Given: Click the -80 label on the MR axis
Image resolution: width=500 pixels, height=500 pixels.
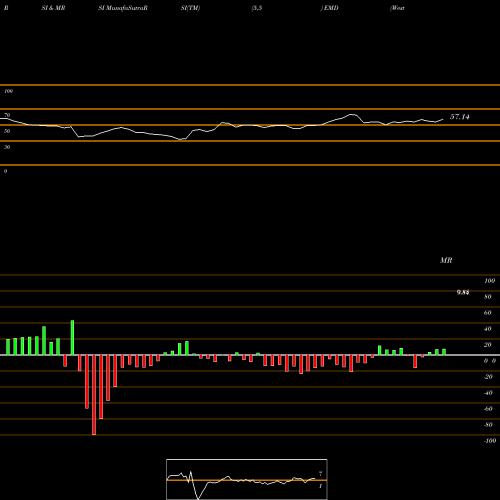Looking at the screenshot, I should (x=488, y=425).
